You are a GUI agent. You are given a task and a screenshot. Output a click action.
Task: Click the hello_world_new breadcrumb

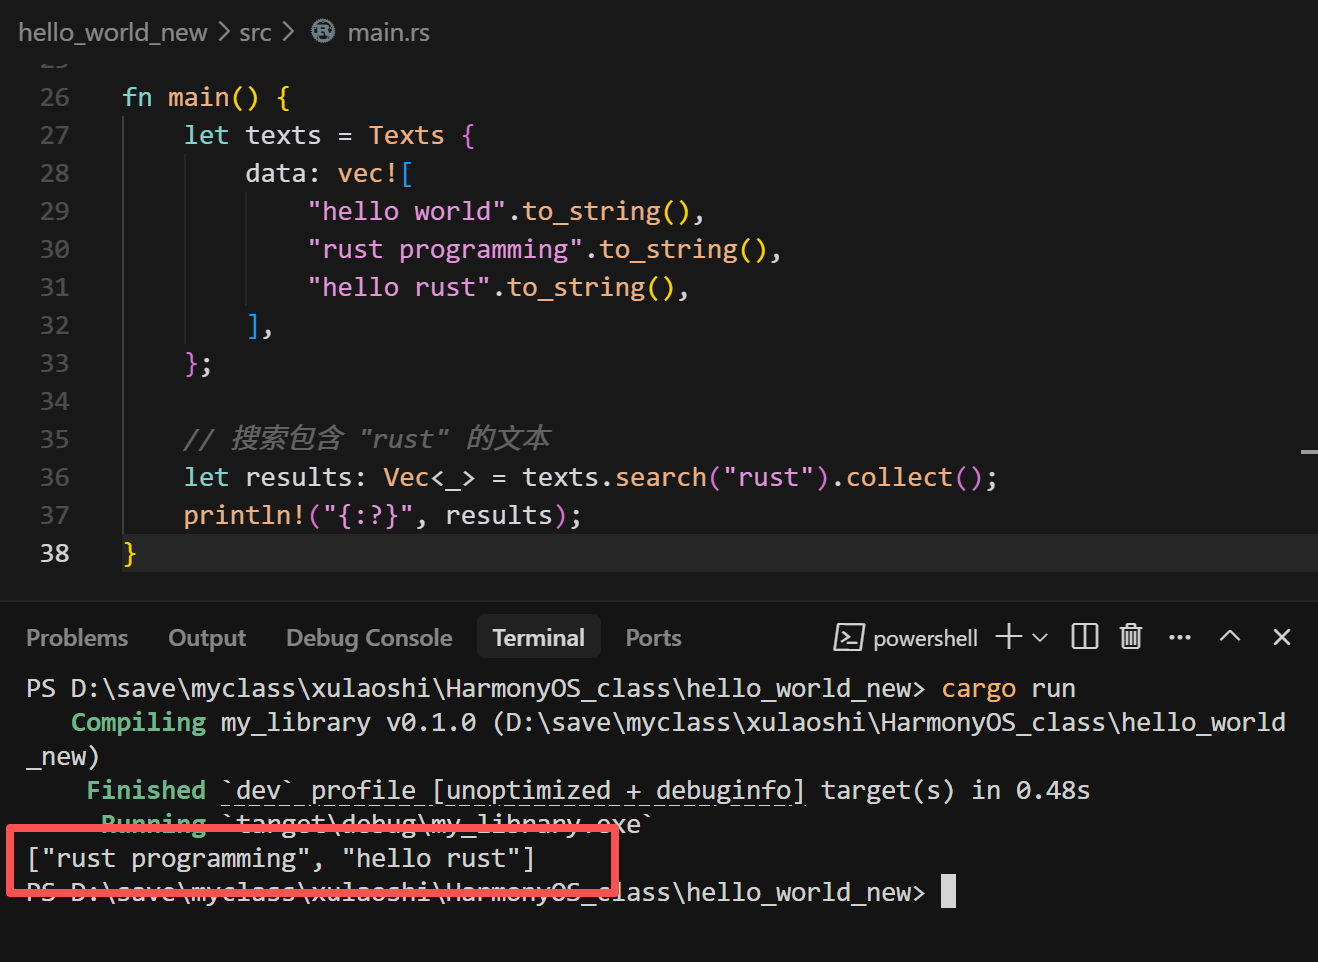point(112,32)
